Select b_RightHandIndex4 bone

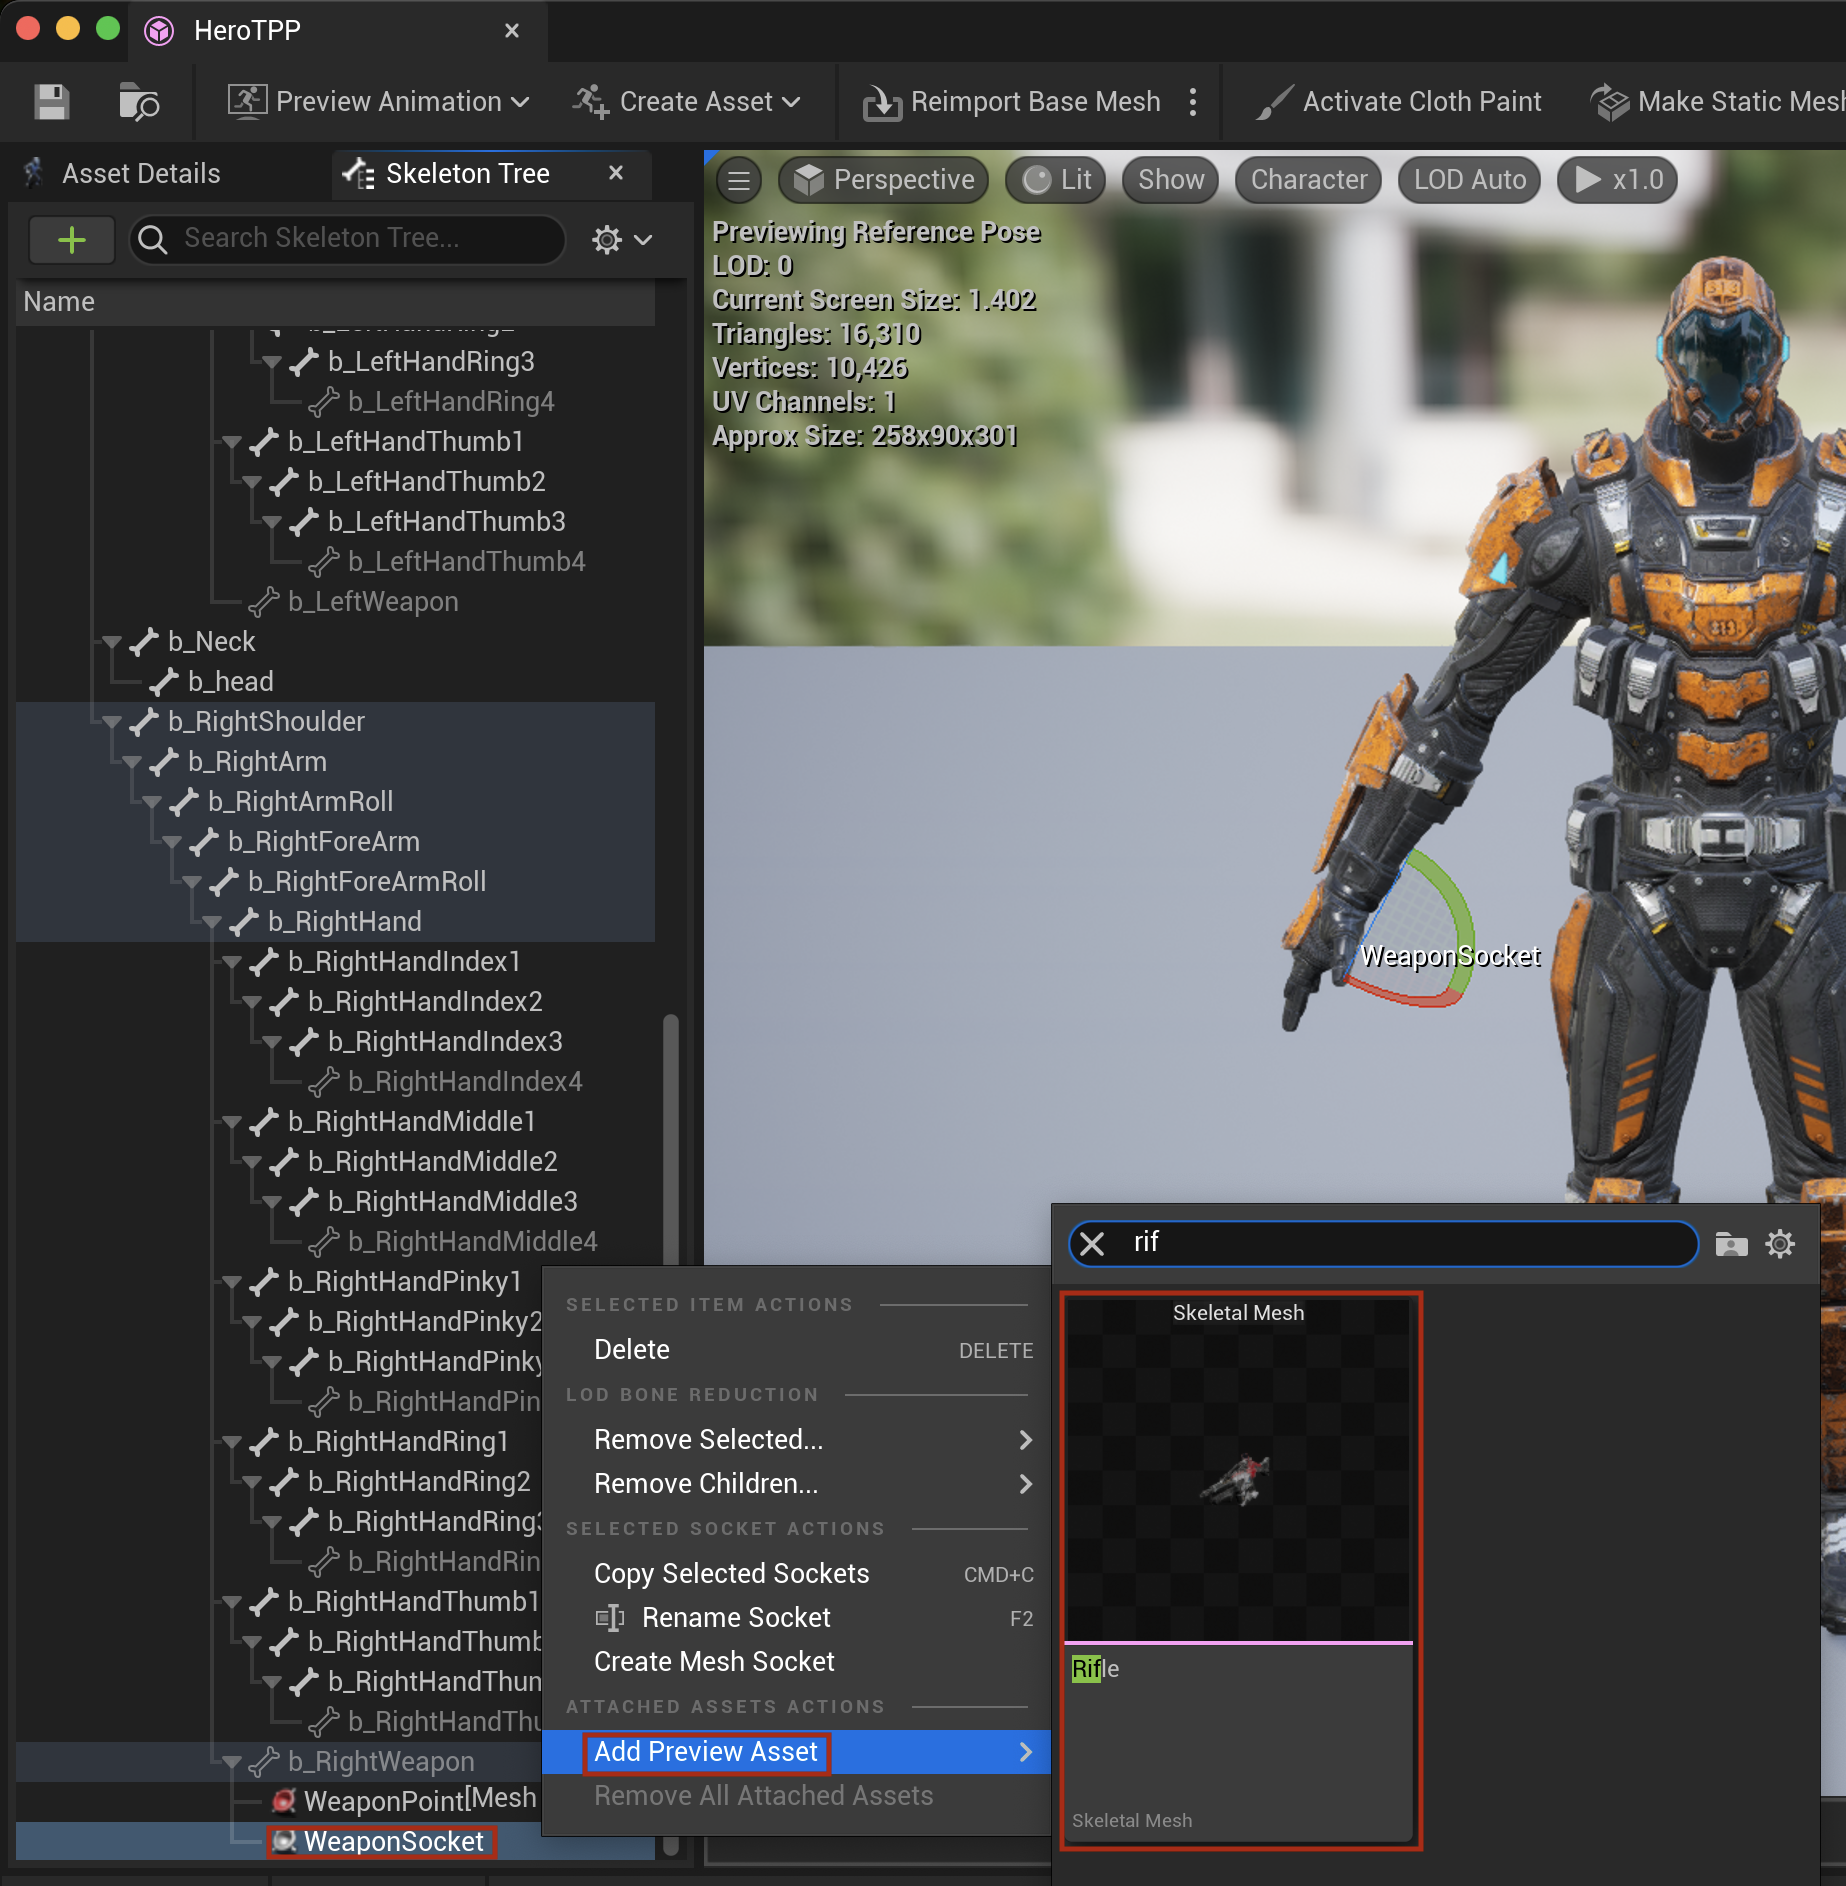tap(465, 1082)
